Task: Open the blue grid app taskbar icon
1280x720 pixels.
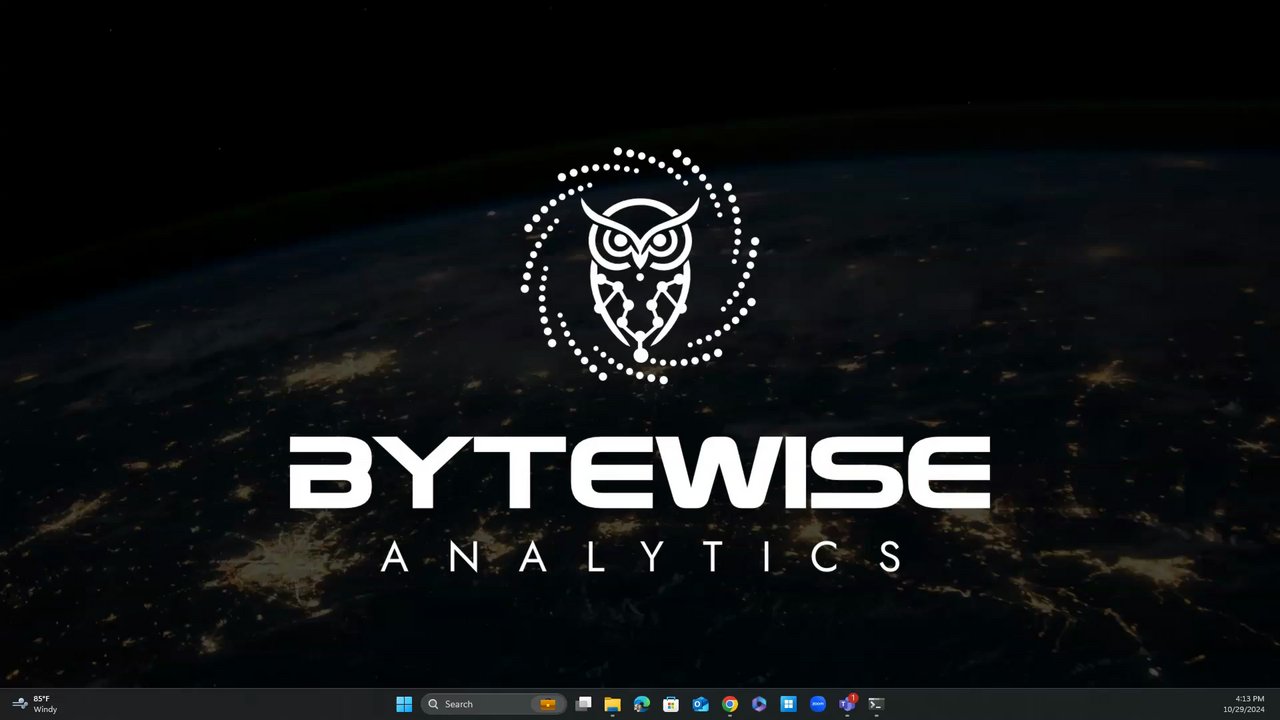Action: [788, 704]
